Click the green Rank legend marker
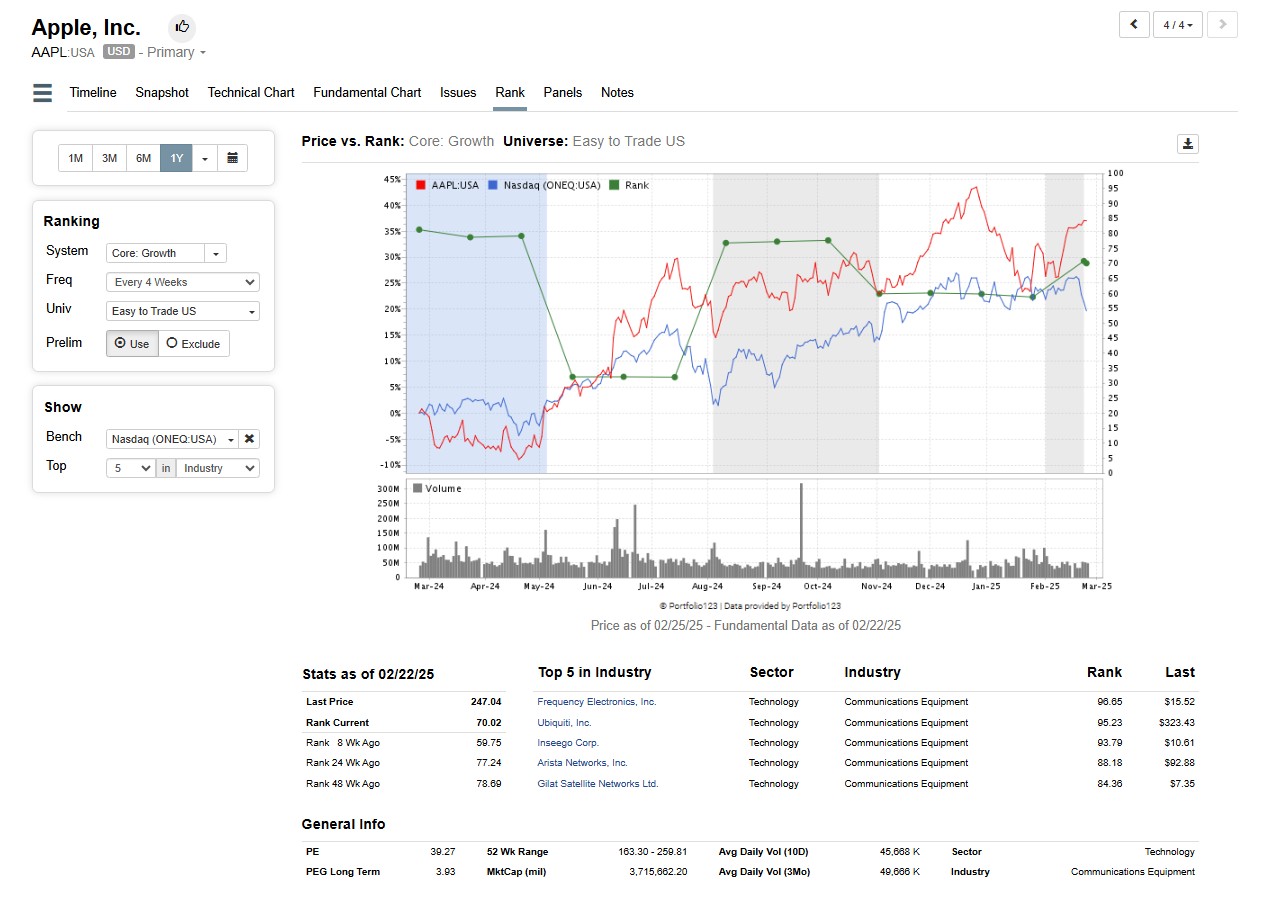1272x918 pixels. point(614,185)
